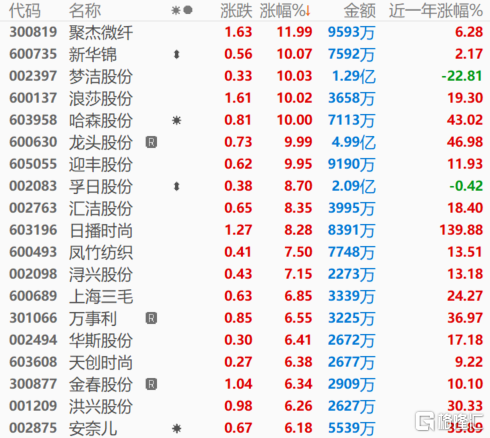Click the R badge beside 金春股份
Viewport: 490px width, 438px height.
(151, 384)
